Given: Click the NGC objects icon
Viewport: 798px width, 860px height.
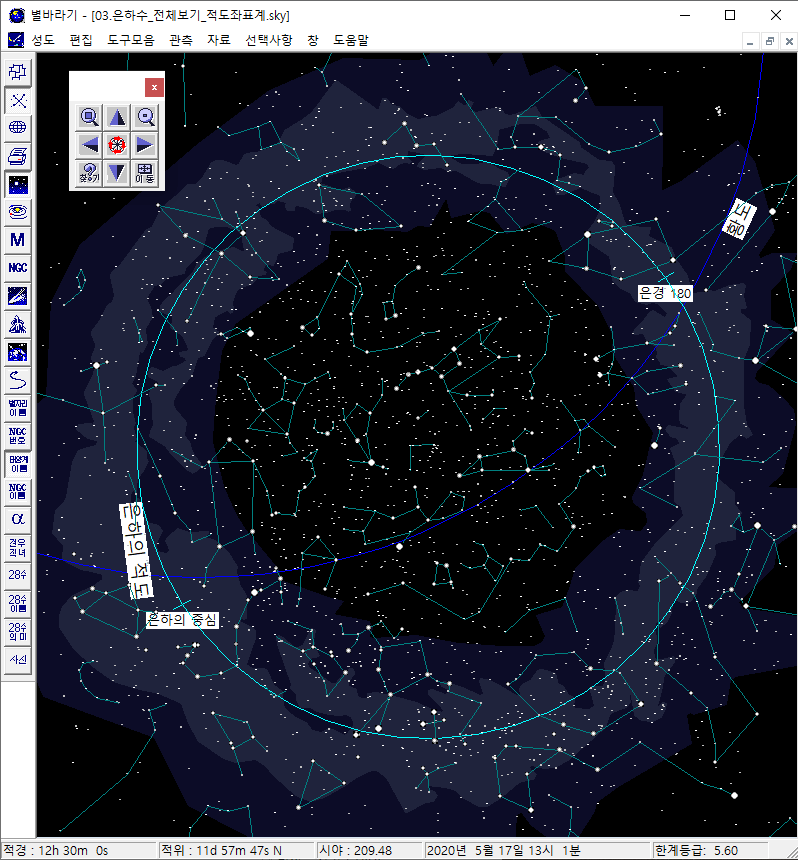Looking at the screenshot, I should 18,268.
